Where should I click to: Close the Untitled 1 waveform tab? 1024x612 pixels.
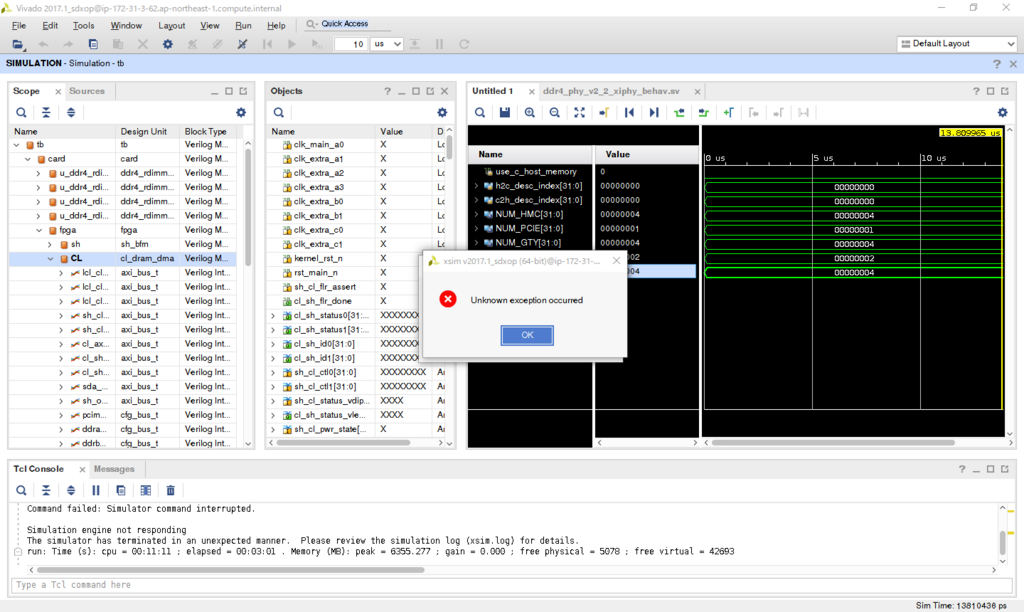532,91
